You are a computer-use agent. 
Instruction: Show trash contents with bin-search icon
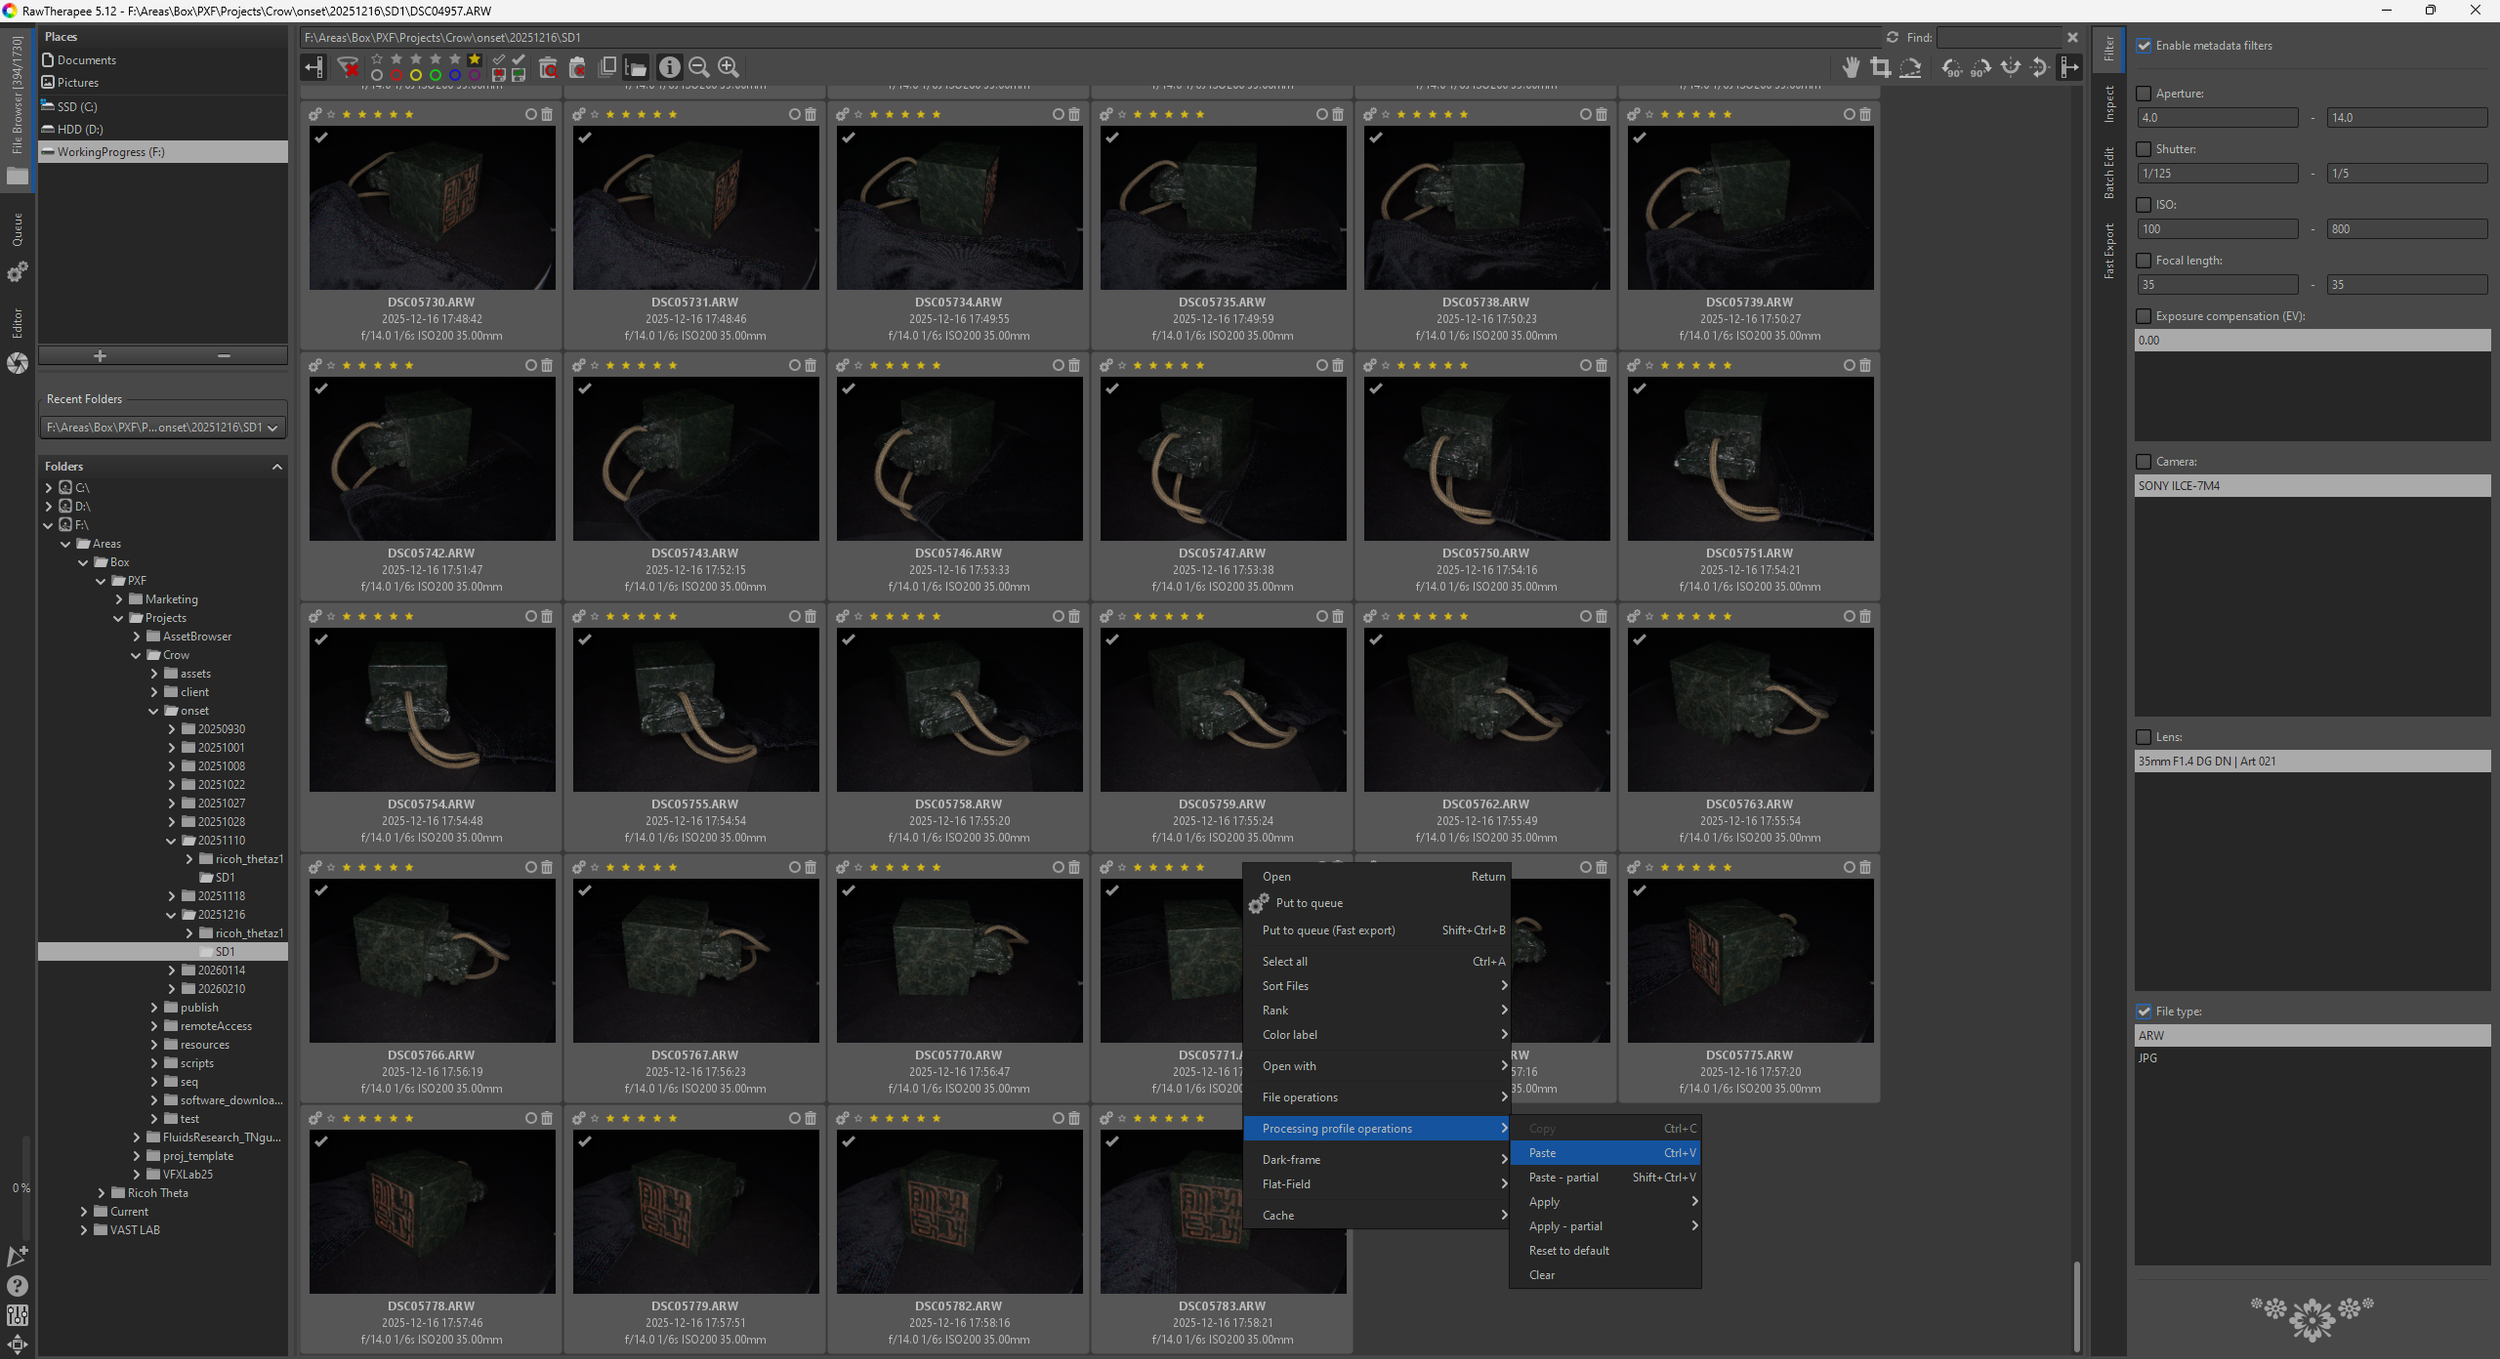(x=548, y=67)
